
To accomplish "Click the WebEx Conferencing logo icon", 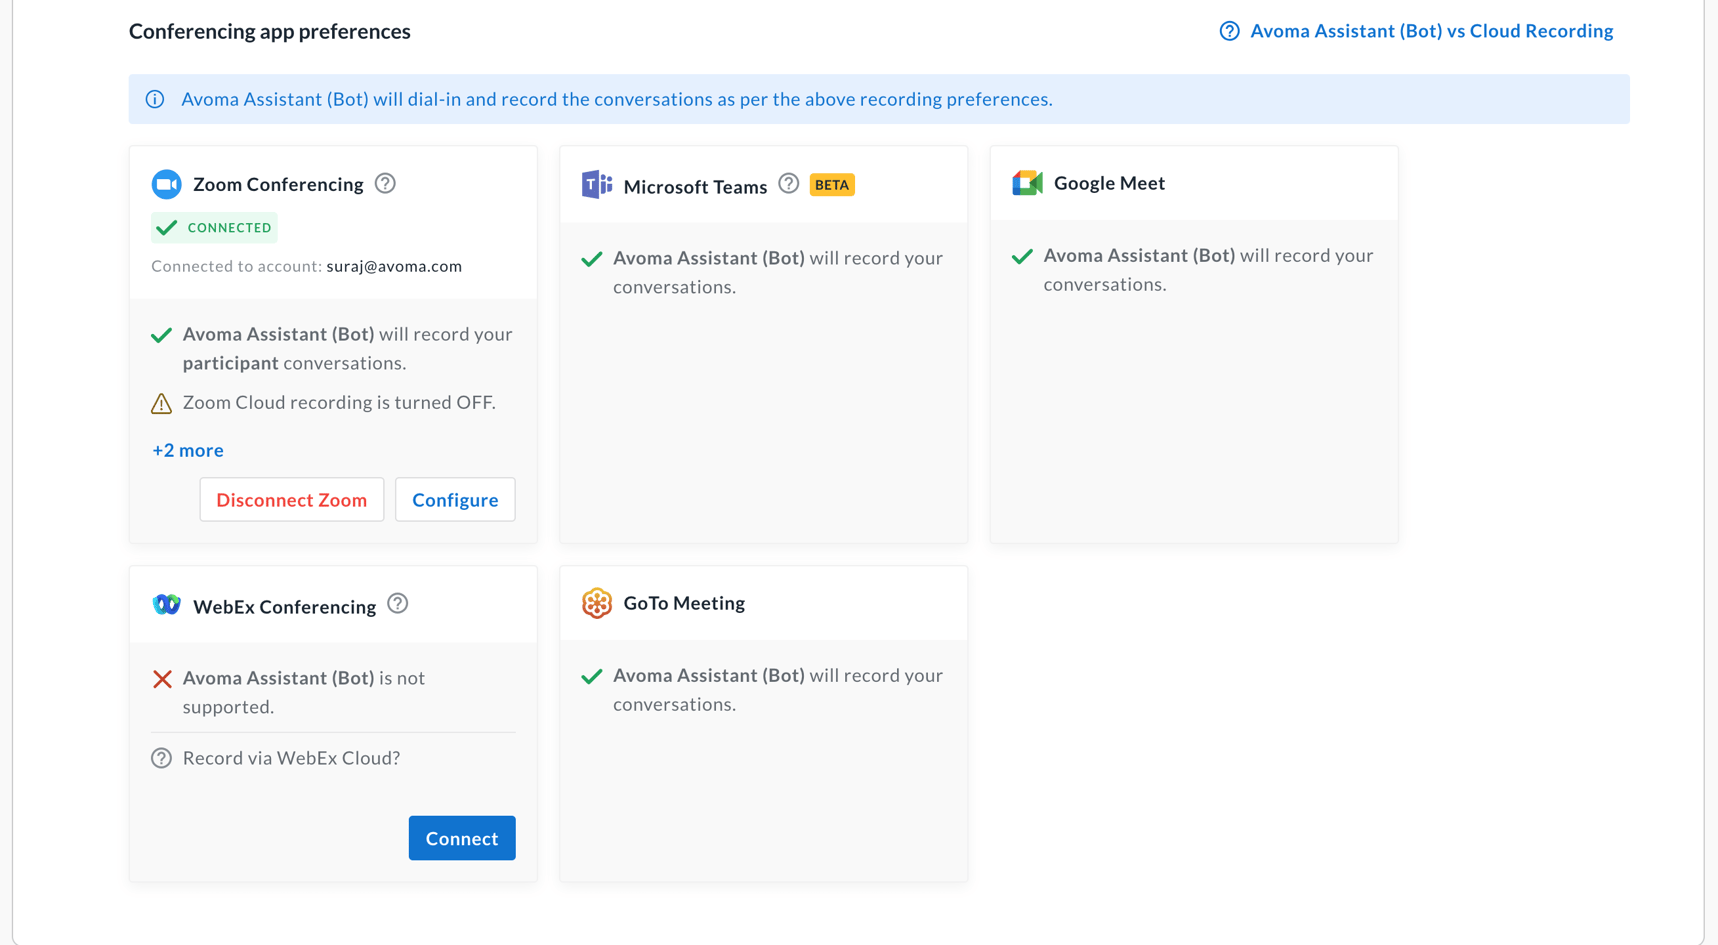I will click(166, 605).
